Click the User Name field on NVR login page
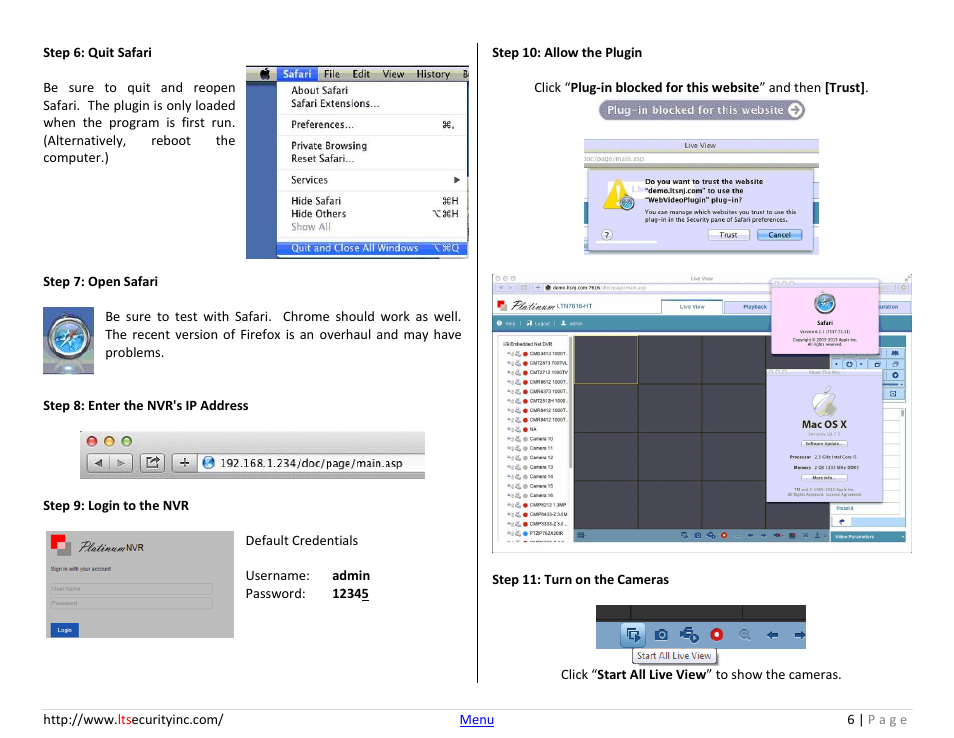954x738 pixels. [x=131, y=589]
